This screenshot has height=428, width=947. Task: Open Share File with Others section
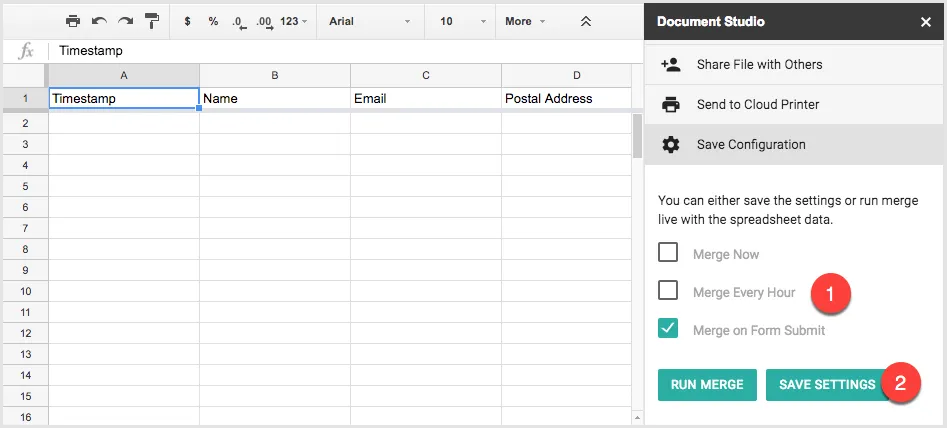[794, 65]
